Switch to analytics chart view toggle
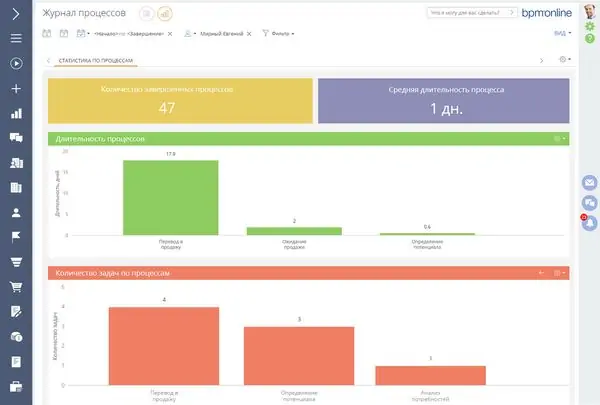The width and height of the screenshot is (600, 405). click(165, 13)
